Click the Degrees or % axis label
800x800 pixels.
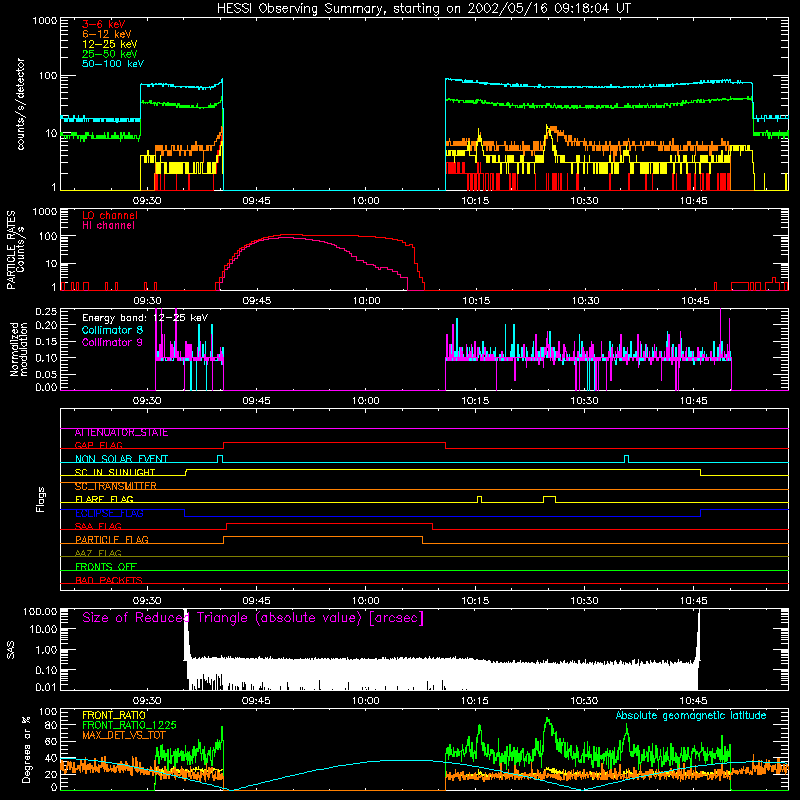point(26,749)
